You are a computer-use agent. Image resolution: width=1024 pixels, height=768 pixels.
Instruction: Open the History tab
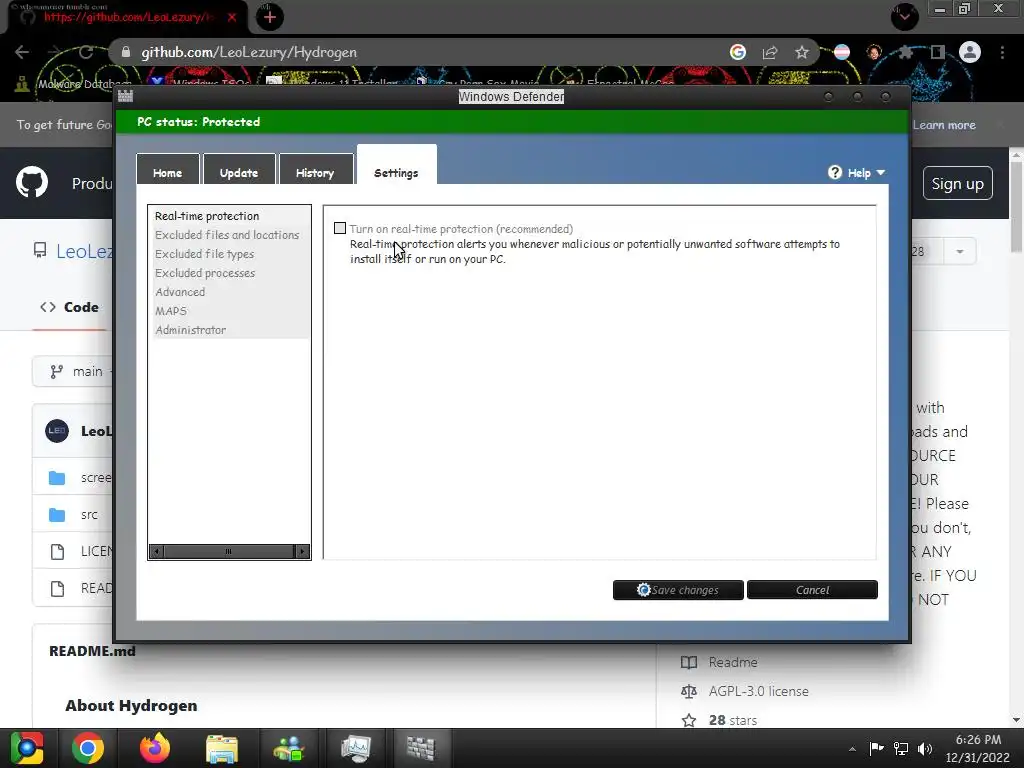point(315,169)
